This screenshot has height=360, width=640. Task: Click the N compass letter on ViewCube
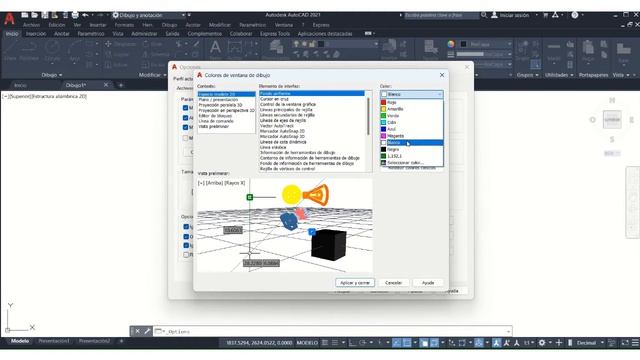(612, 100)
